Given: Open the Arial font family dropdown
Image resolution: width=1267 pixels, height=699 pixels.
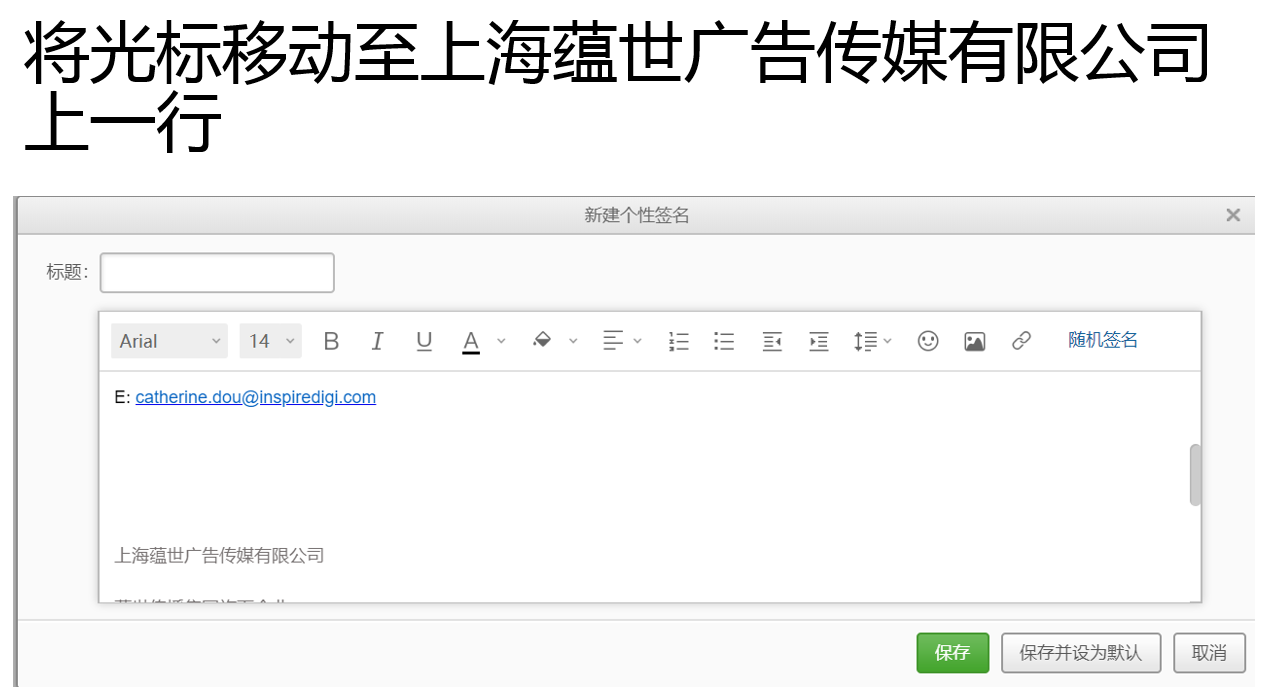Looking at the screenshot, I should (x=169, y=341).
